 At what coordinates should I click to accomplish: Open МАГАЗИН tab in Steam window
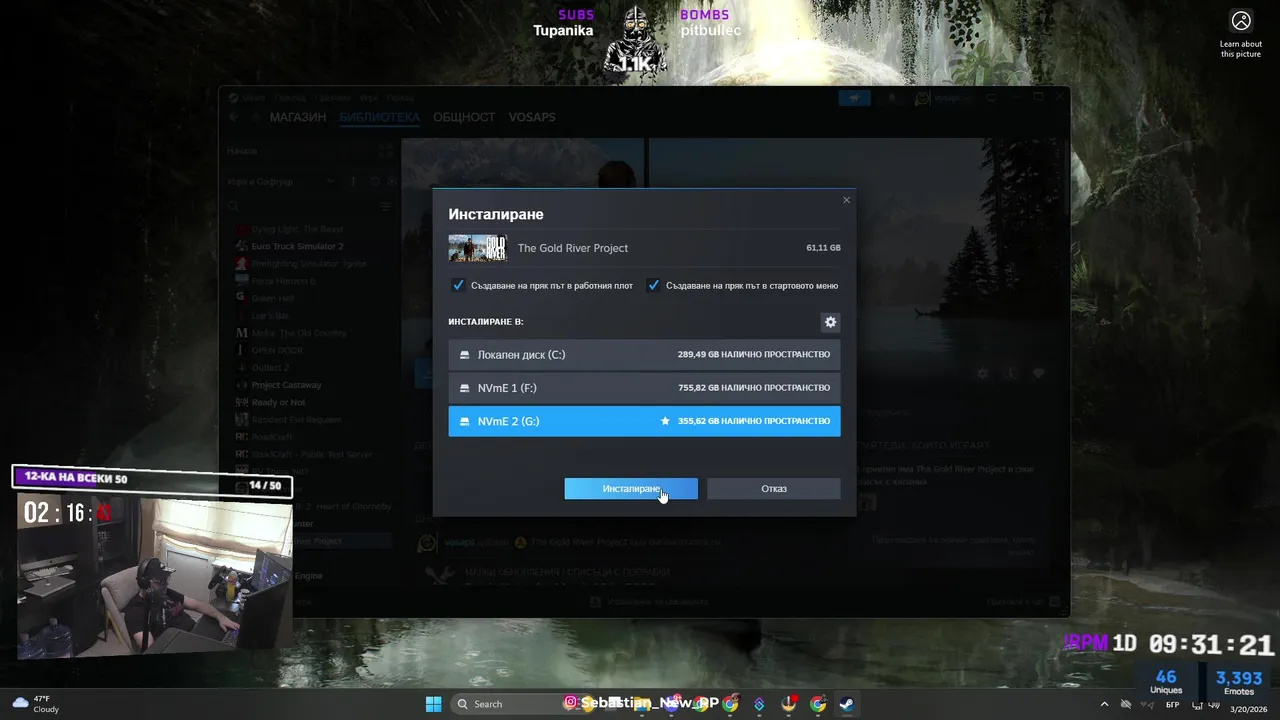(298, 117)
